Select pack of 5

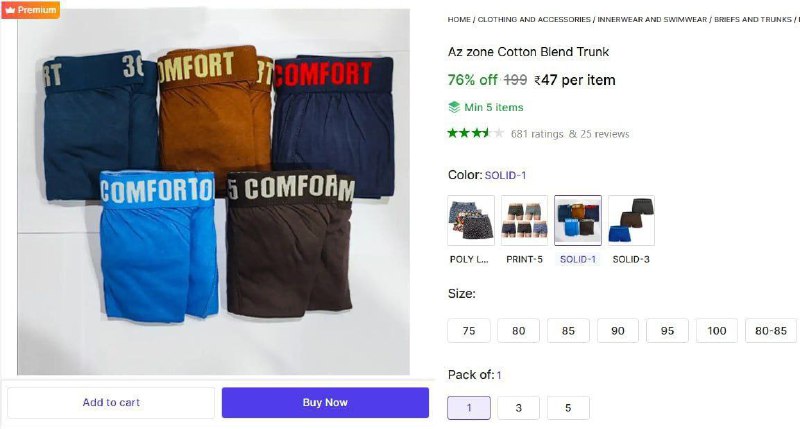click(x=568, y=408)
